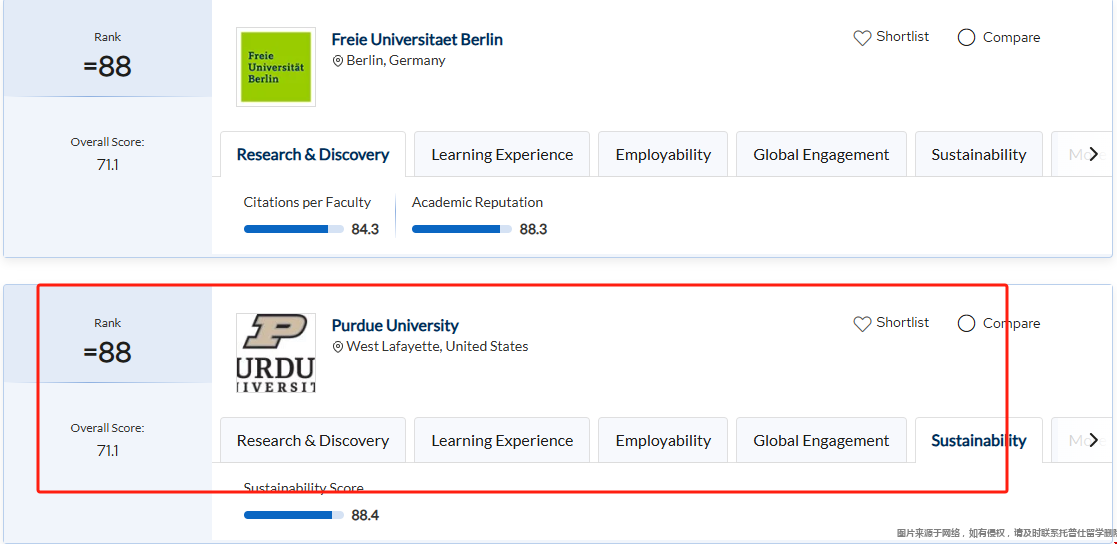This screenshot has width=1117, height=544.
Task: Click Purdue's Sustainability Score progress bar
Action: coord(293,515)
